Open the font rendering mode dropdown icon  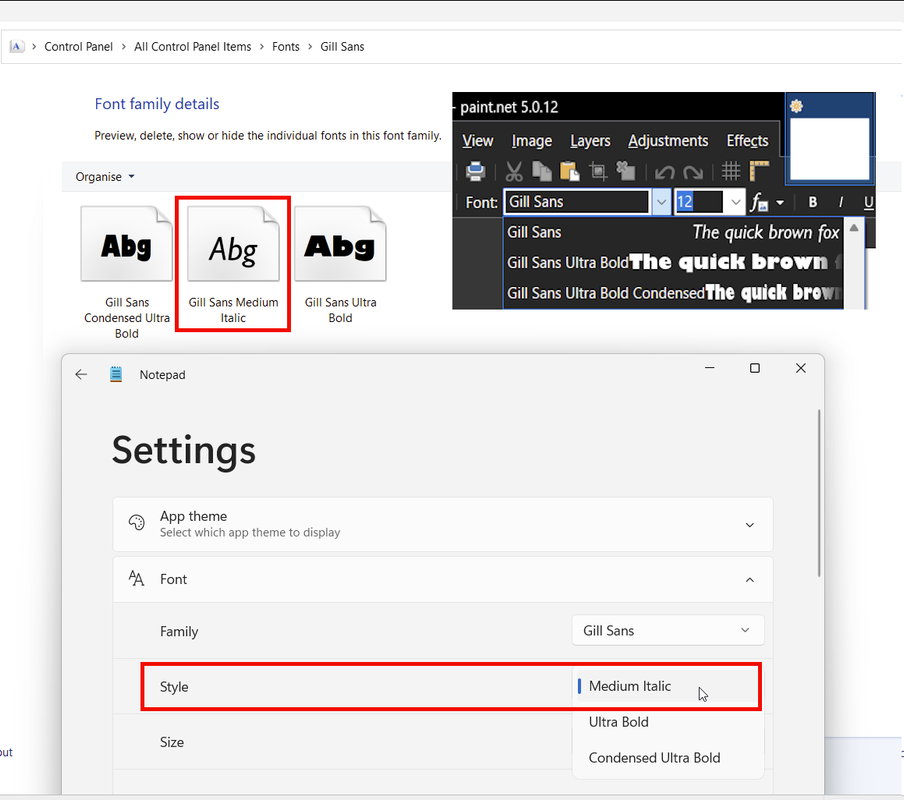[767, 202]
